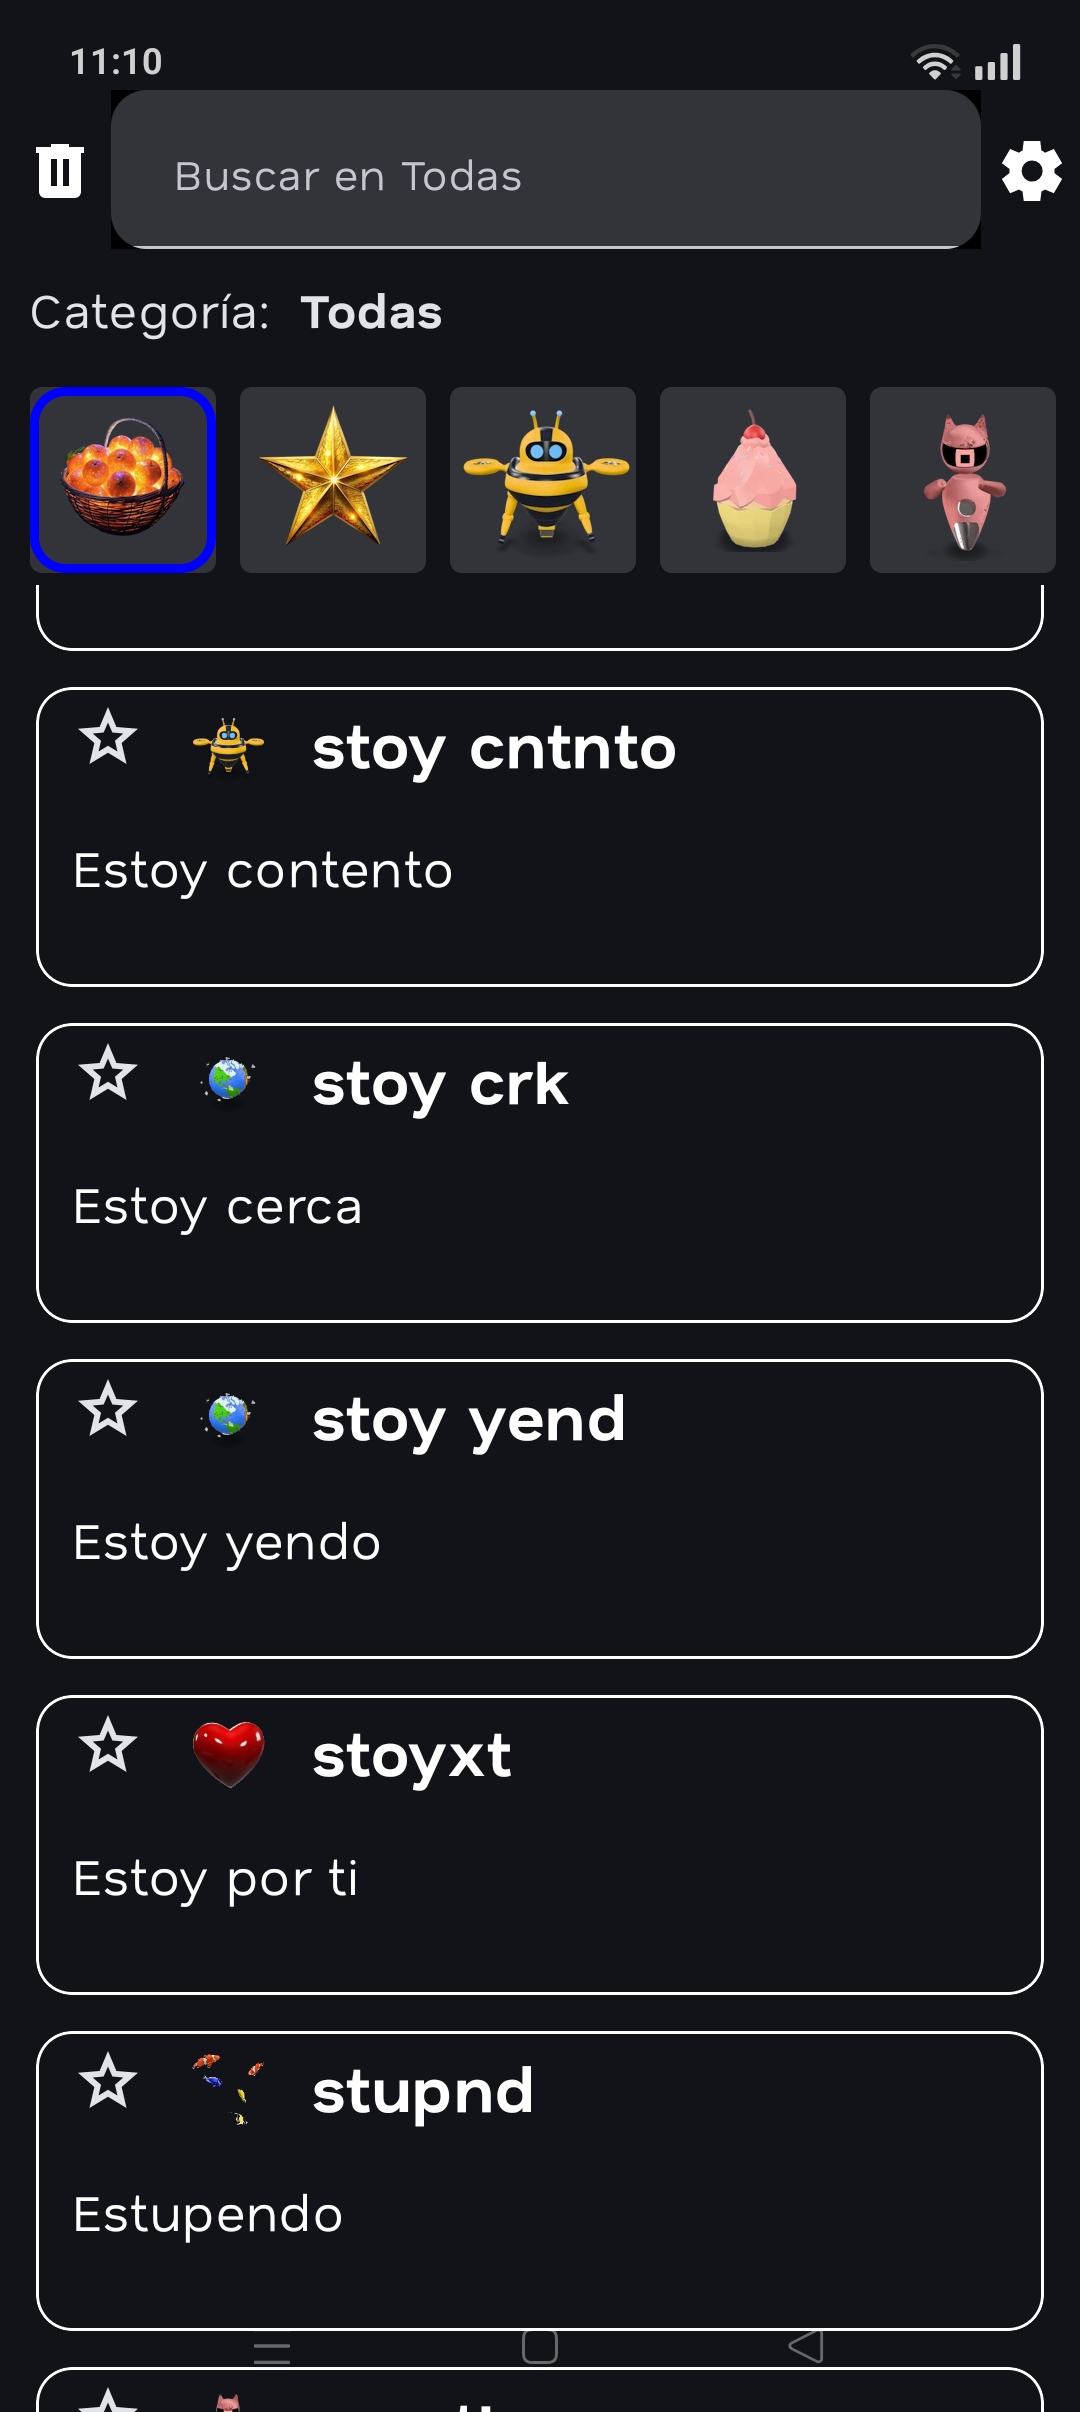This screenshot has height=2412, width=1080.
Task: Select the fruit basket category
Action: pos(123,480)
